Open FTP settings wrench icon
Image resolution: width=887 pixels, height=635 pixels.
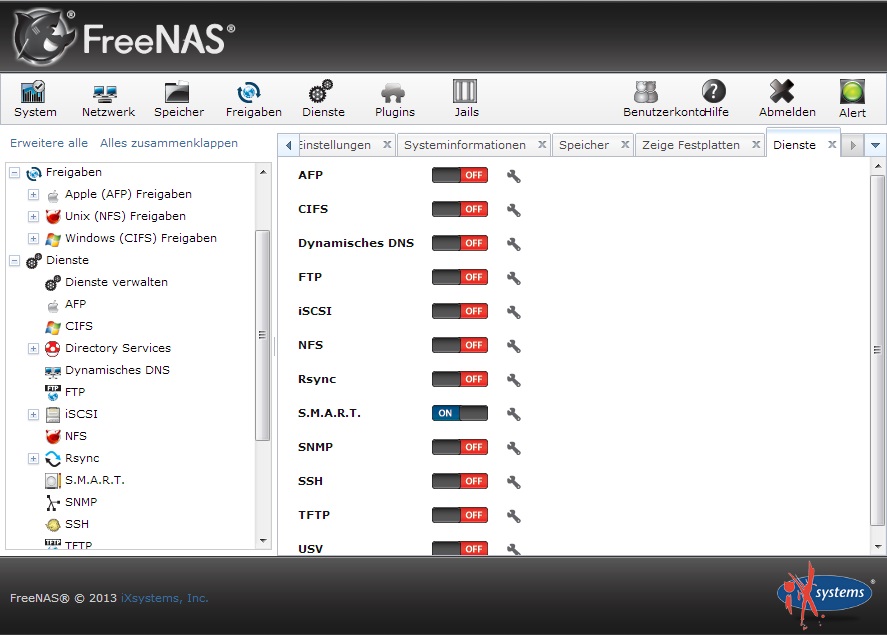(x=514, y=278)
